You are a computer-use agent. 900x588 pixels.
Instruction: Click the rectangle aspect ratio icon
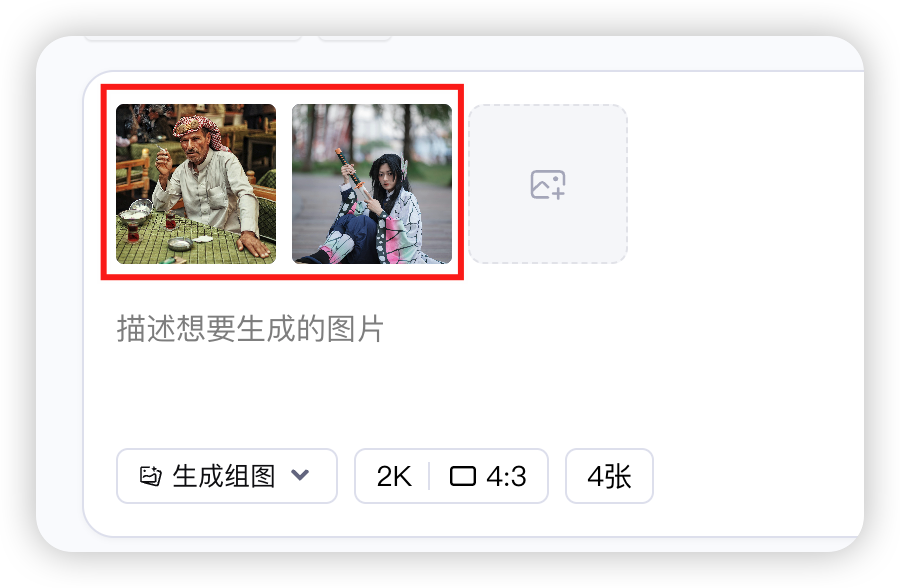[x=463, y=476]
